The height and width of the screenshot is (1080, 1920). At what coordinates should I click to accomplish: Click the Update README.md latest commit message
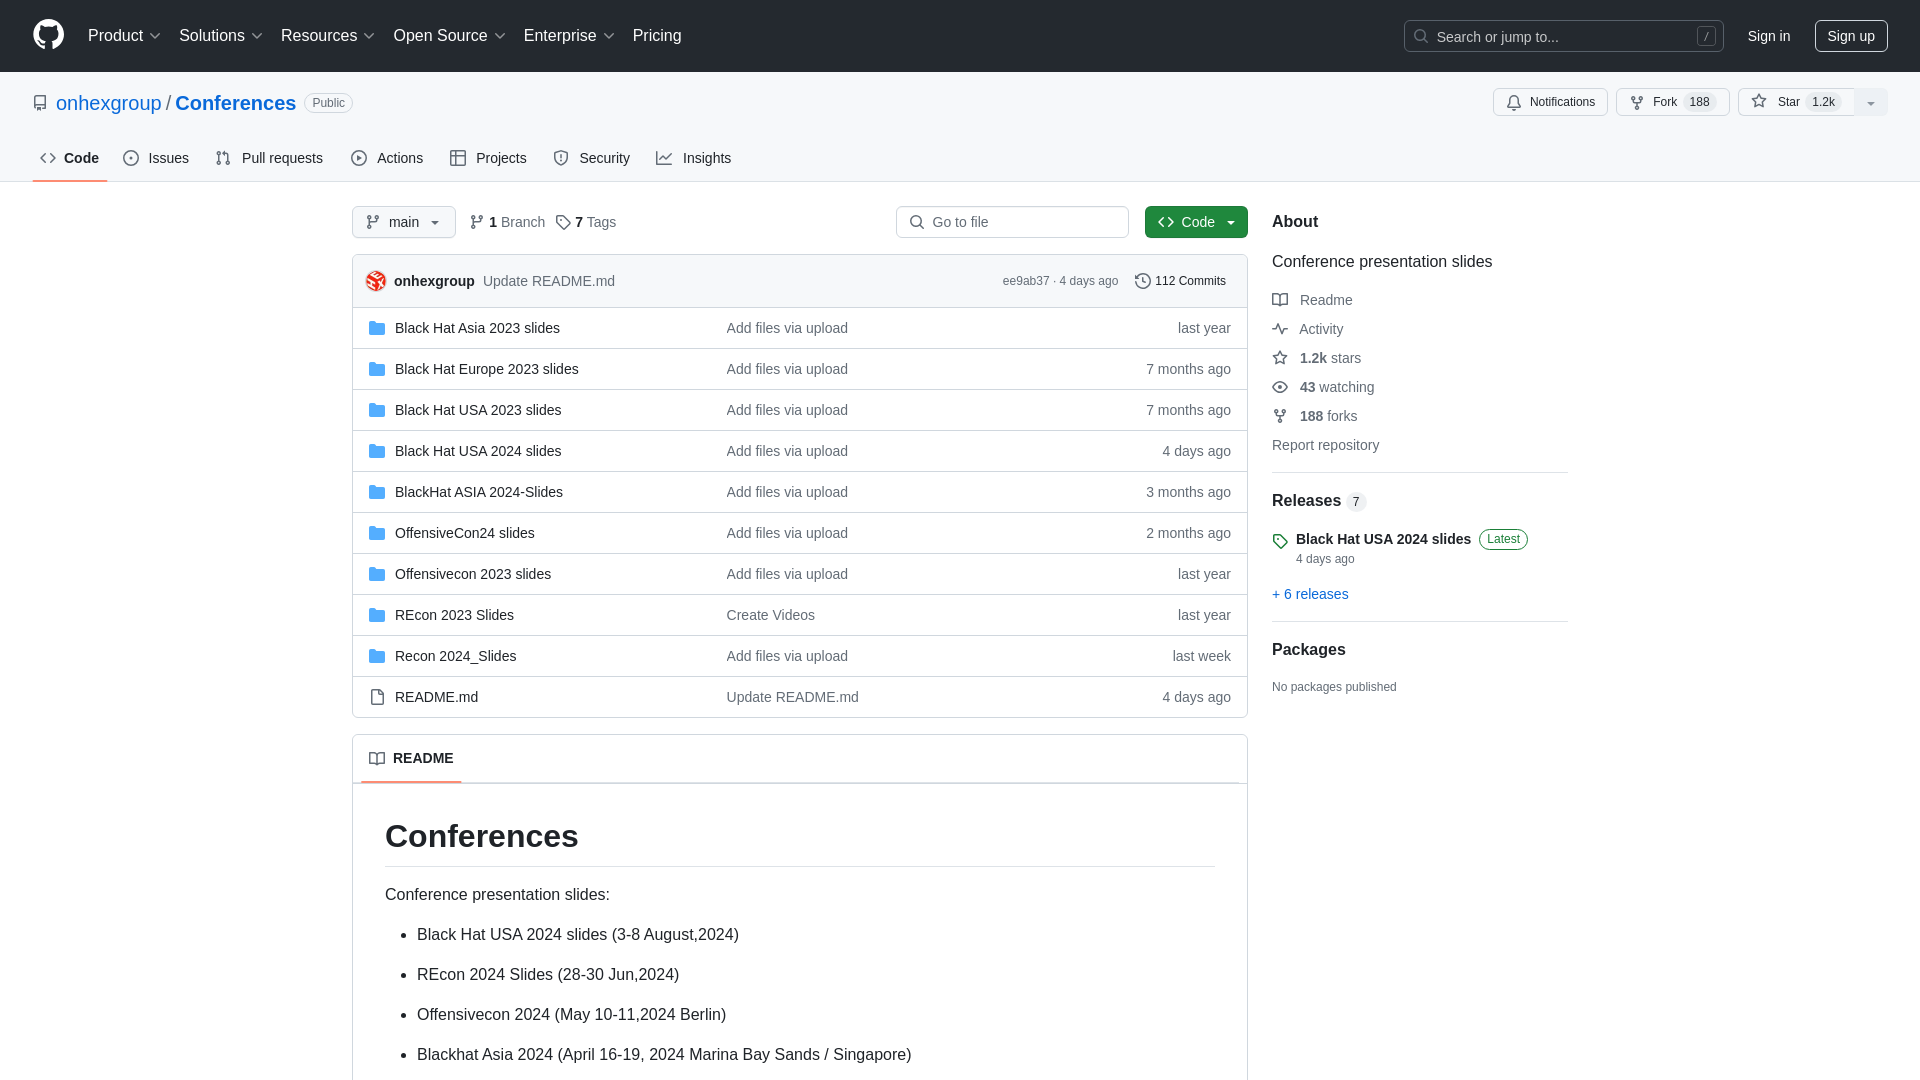pyautogui.click(x=549, y=281)
